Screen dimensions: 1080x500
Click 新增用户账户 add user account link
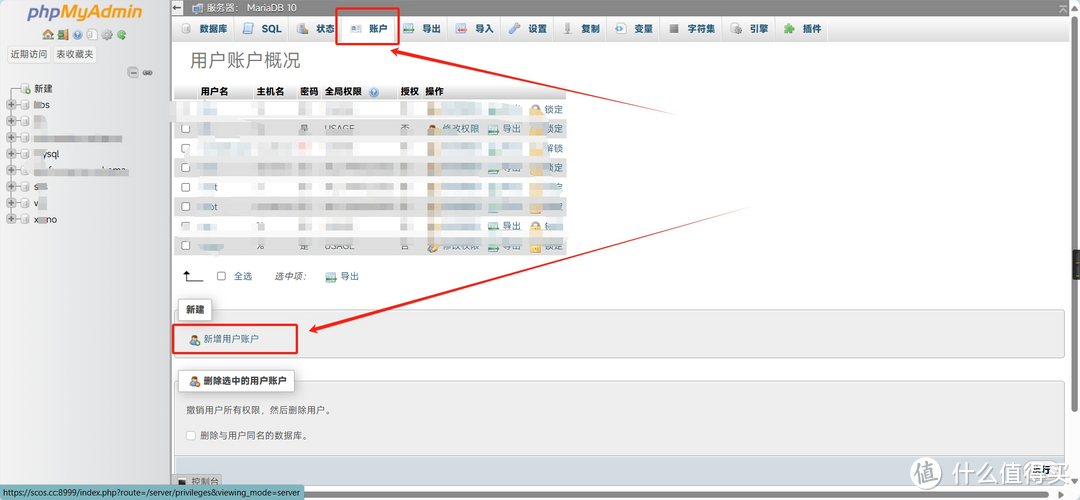coord(225,339)
